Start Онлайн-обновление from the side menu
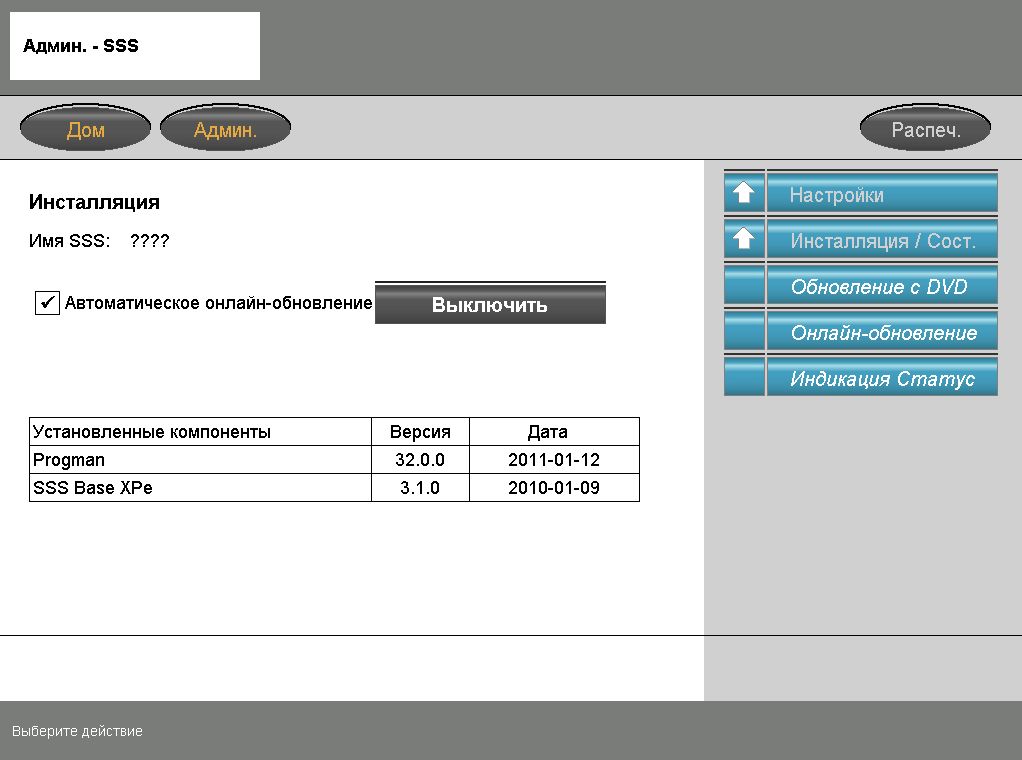 coord(882,331)
